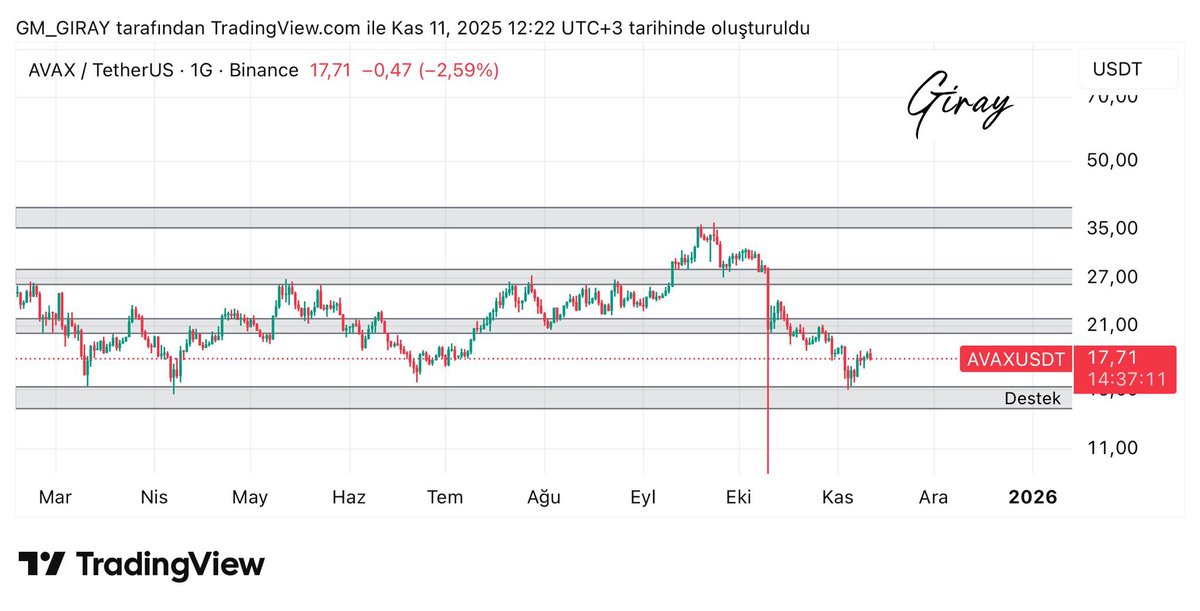Click the 70,00 price axis label
The image size is (1200, 611).
[1113, 98]
